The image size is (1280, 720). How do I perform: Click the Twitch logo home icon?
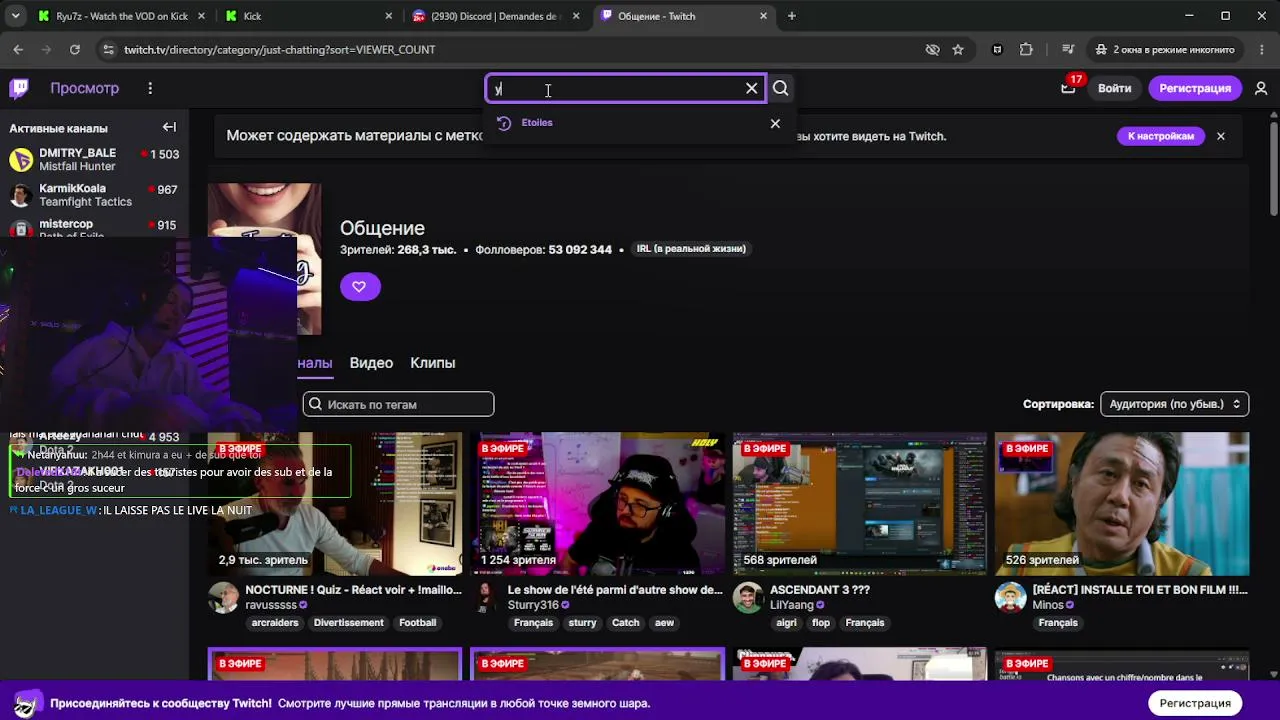tap(19, 88)
